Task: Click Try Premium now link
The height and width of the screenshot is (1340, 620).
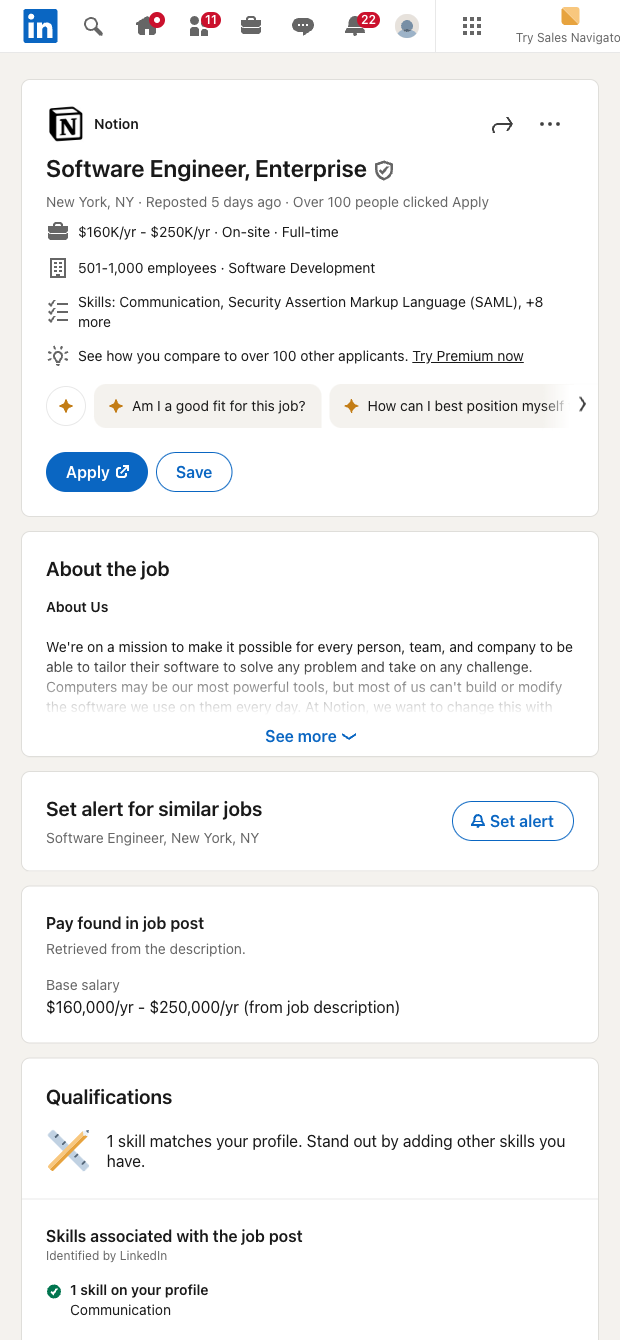Action: coord(468,356)
